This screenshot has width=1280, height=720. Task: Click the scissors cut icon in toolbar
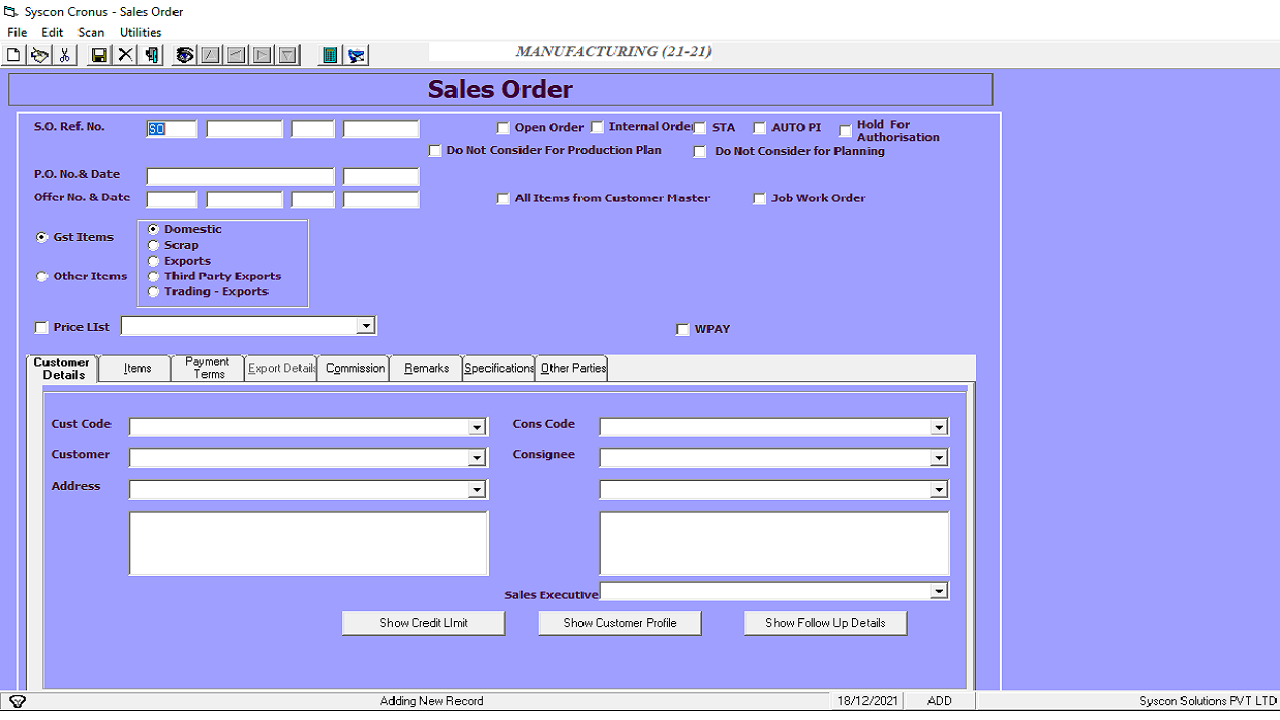pos(64,55)
